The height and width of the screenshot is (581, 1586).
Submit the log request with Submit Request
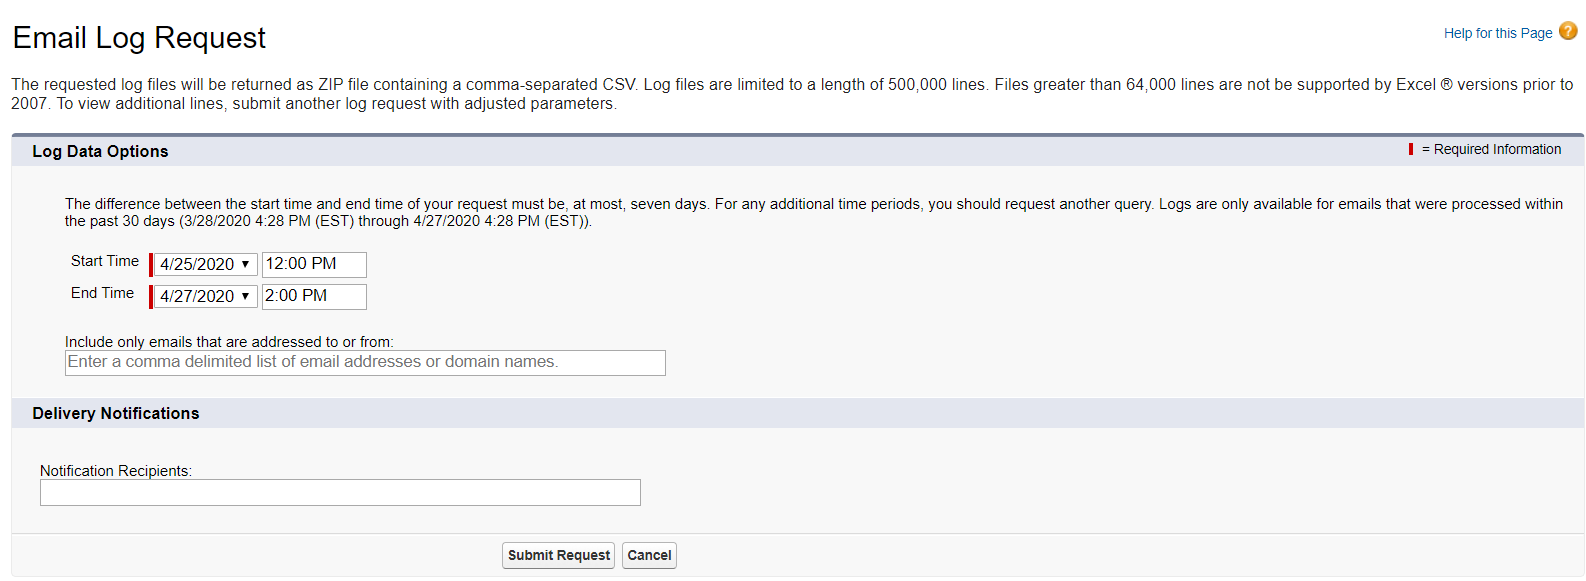coord(558,555)
